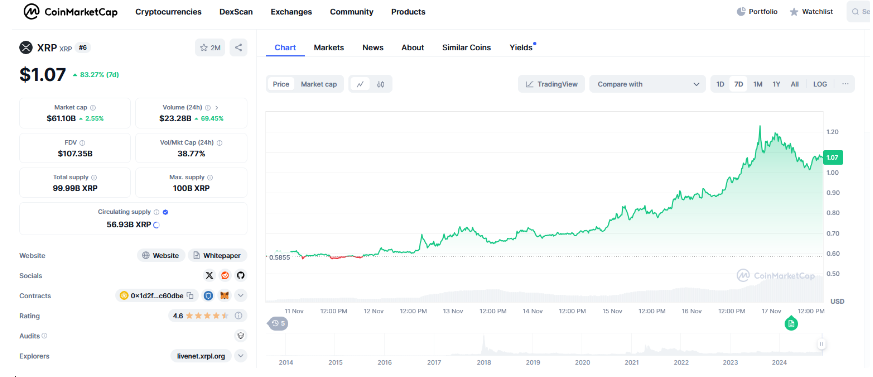Click the shield wallet icon in Contracts row
Viewport: 873px width, 377px height.
(x=209, y=296)
